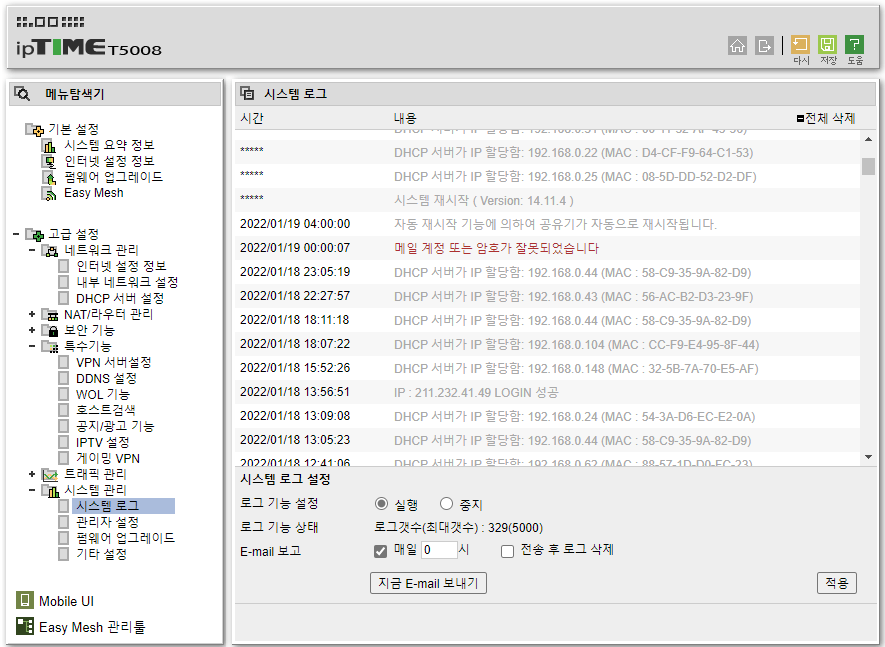Image resolution: width=885 pixels, height=647 pixels.
Task: Click the logout icon in header
Action: pyautogui.click(x=764, y=45)
